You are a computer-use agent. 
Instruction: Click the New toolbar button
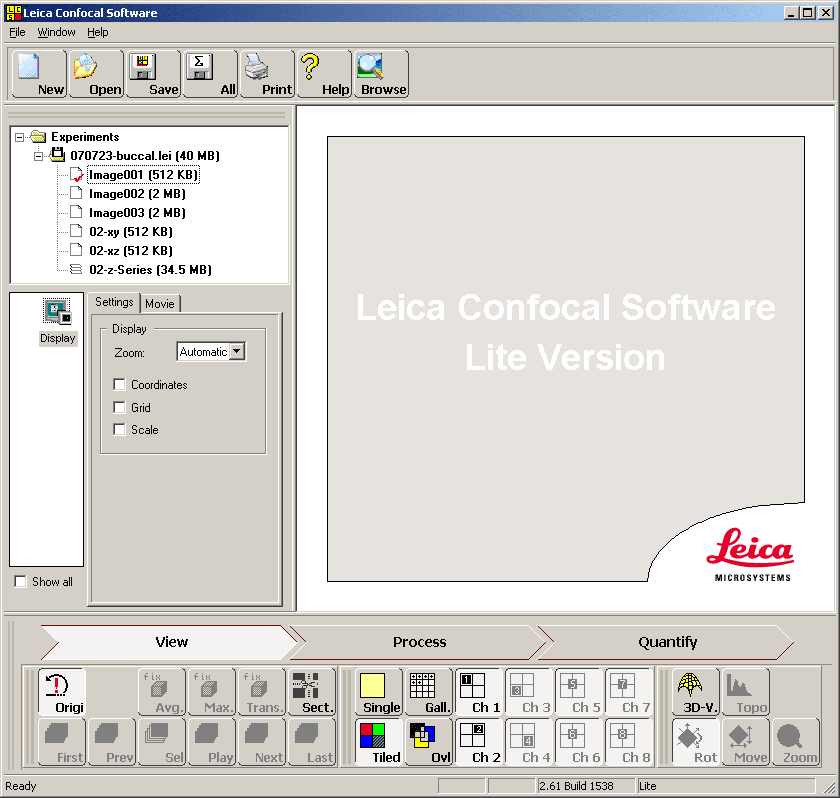pos(40,74)
